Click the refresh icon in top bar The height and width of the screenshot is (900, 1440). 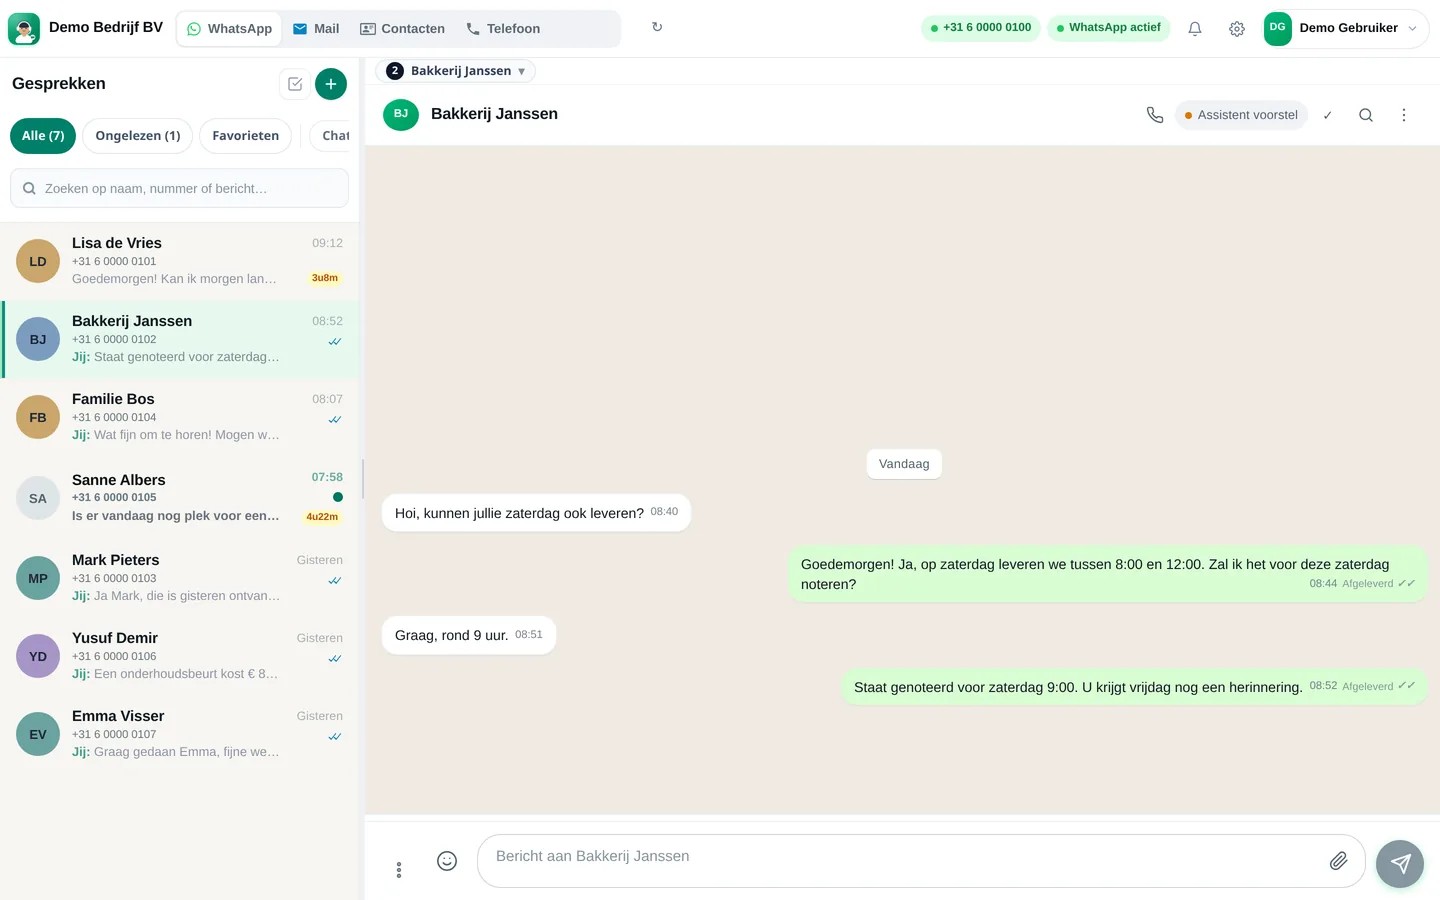pyautogui.click(x=657, y=27)
